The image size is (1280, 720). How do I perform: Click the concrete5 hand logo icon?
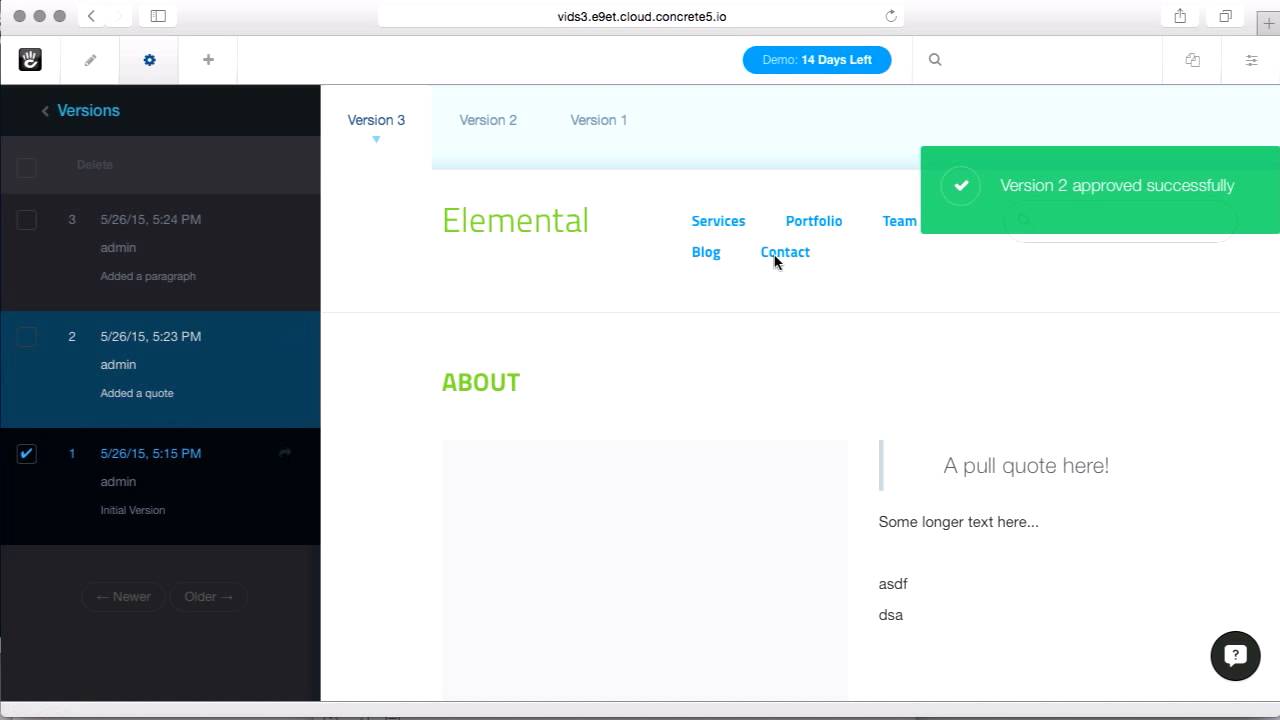click(x=30, y=60)
